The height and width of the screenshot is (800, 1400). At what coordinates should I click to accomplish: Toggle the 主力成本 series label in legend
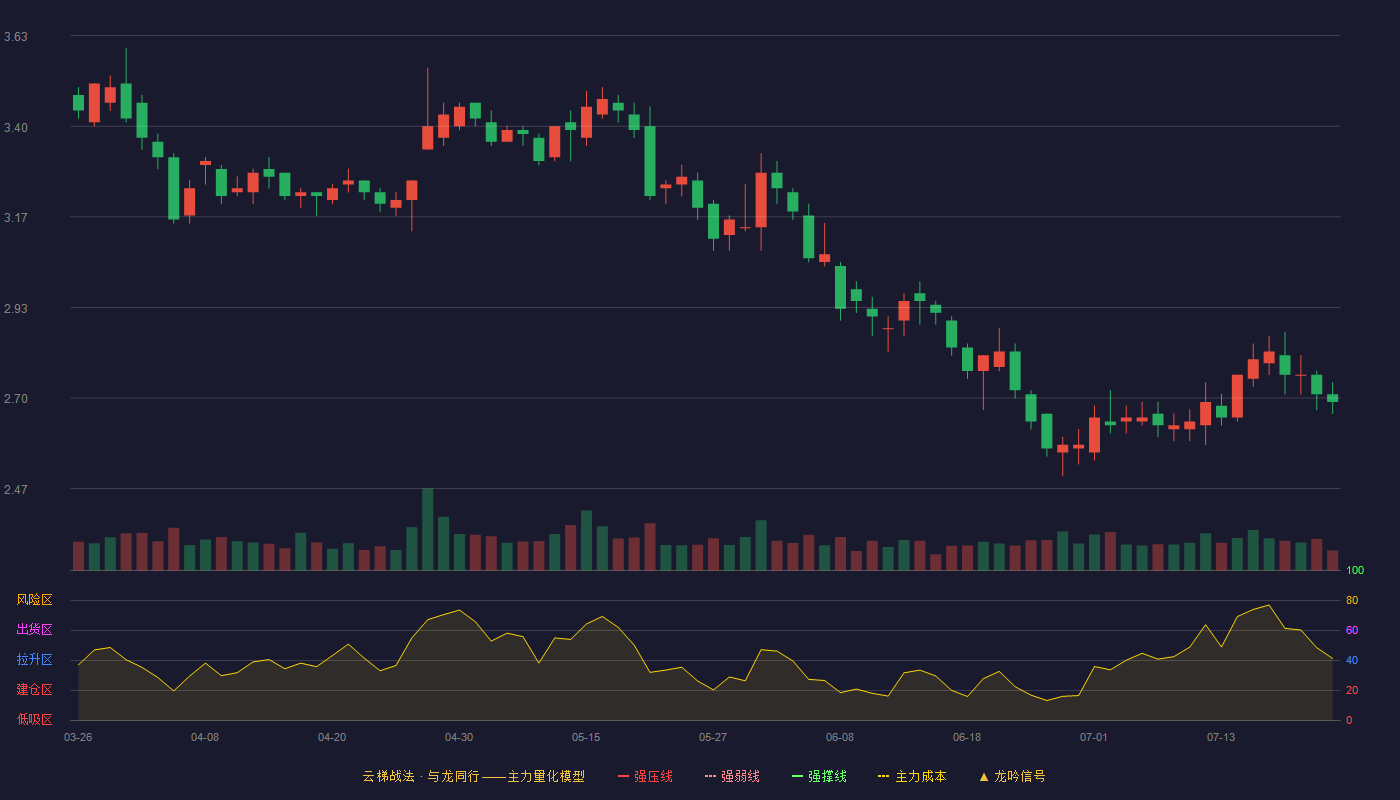[x=920, y=776]
